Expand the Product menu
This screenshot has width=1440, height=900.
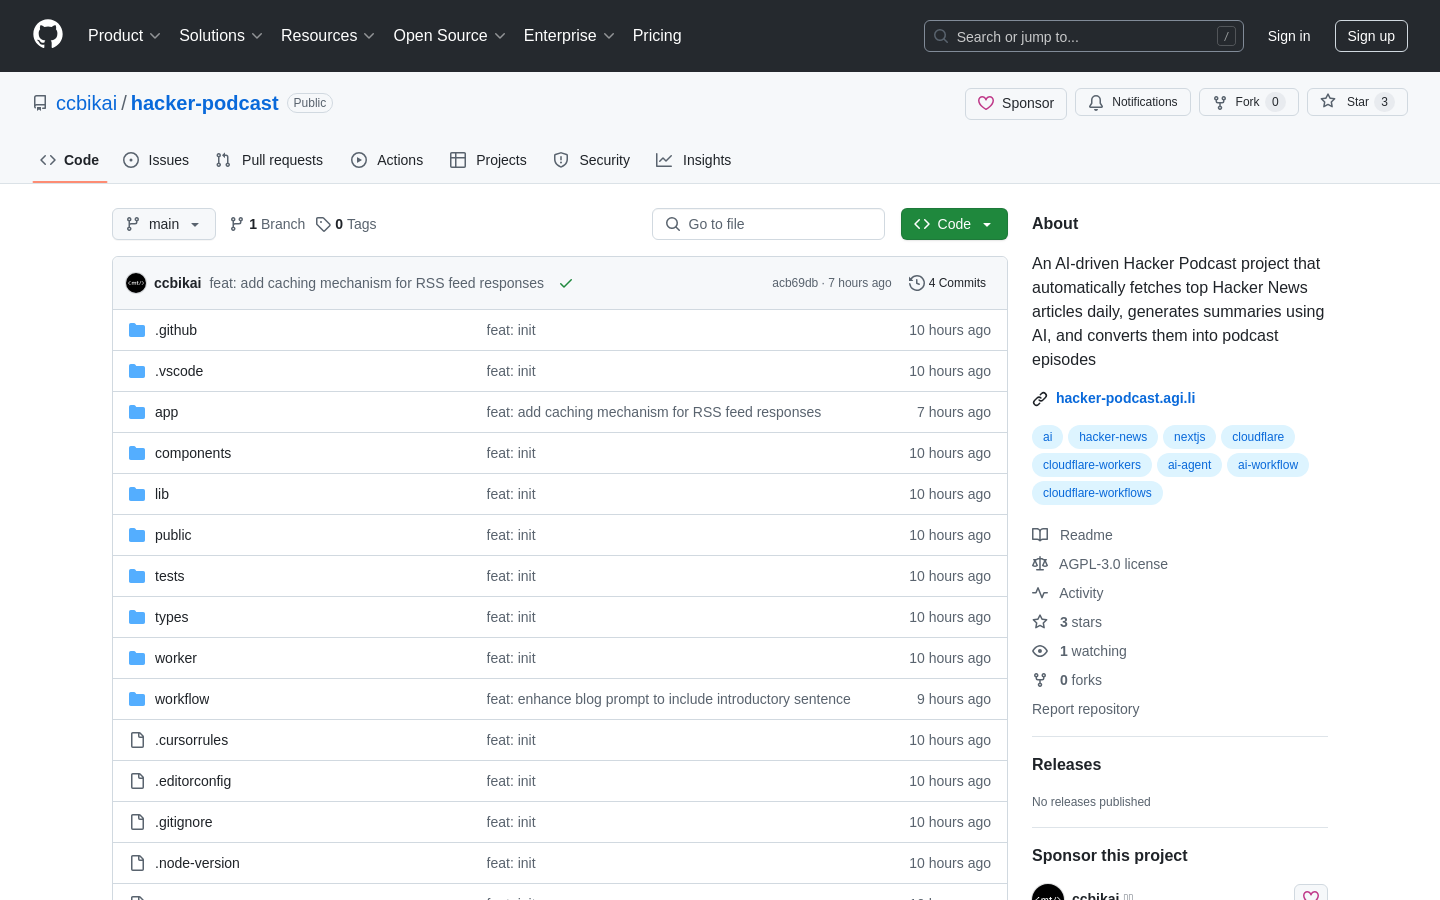[124, 35]
